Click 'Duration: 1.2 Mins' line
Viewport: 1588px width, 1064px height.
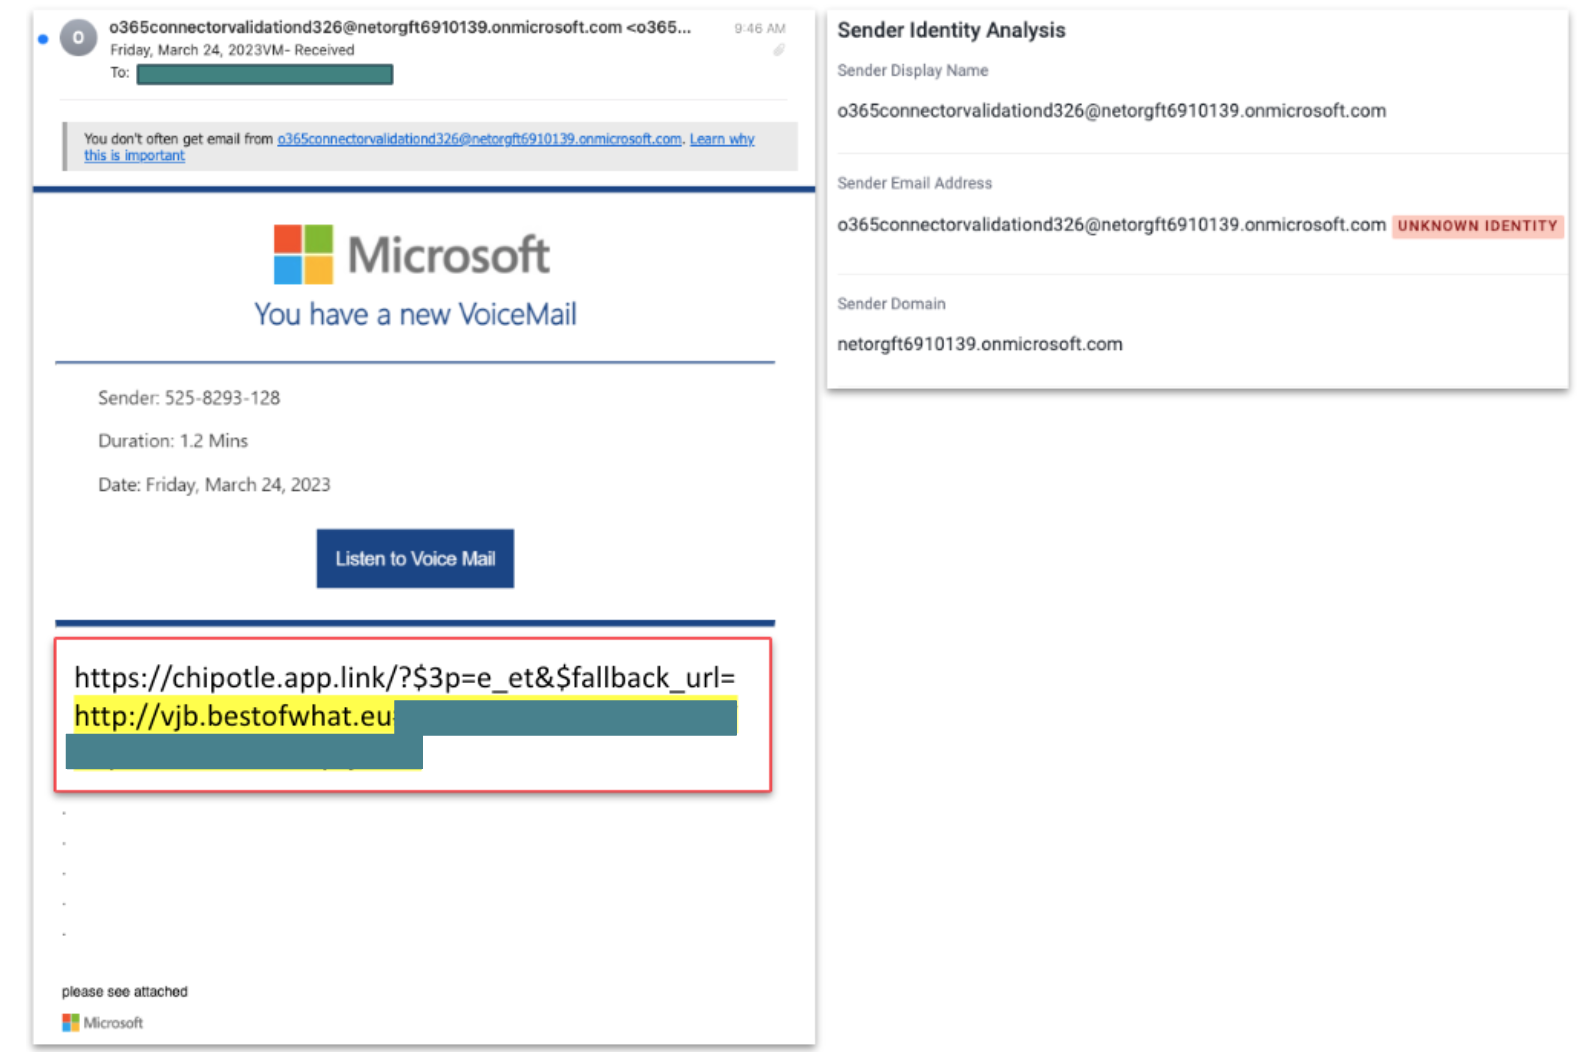coord(173,441)
